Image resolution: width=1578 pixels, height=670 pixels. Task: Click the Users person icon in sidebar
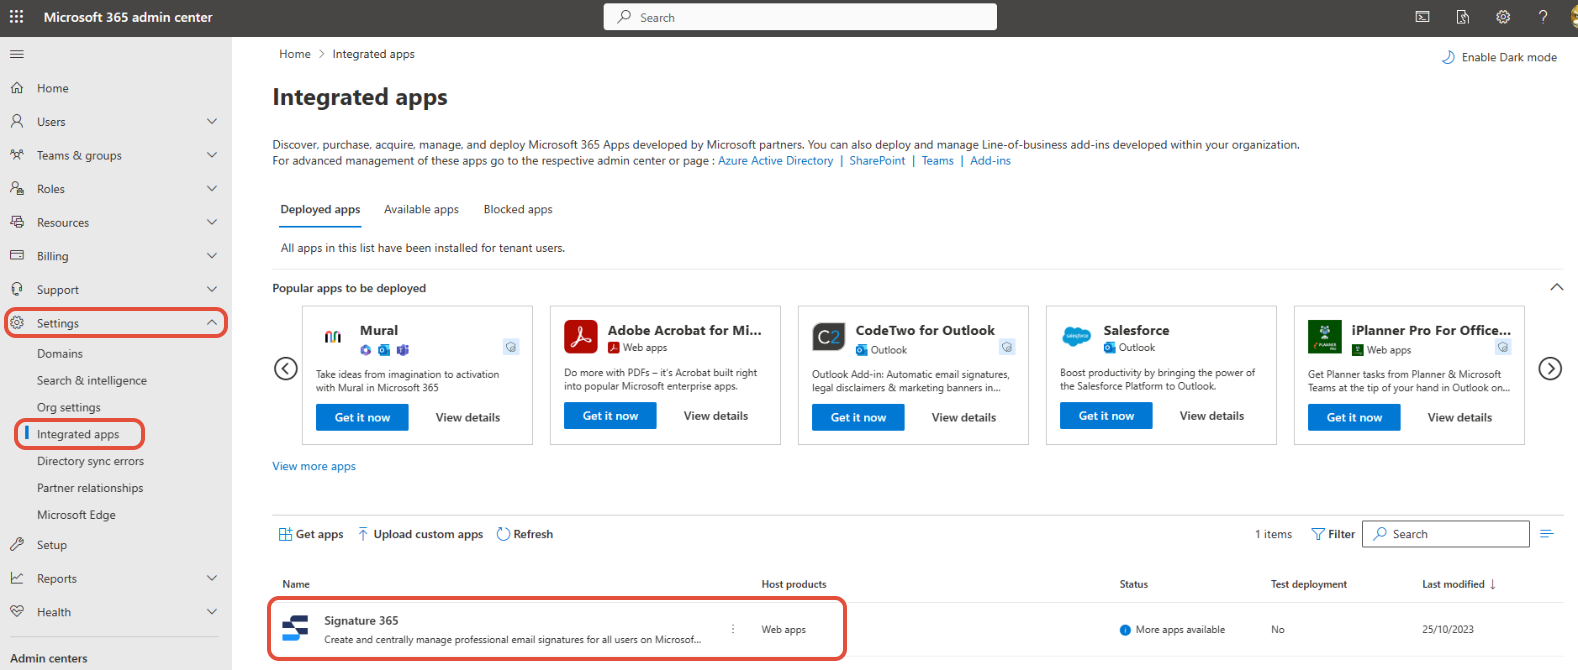click(x=17, y=121)
